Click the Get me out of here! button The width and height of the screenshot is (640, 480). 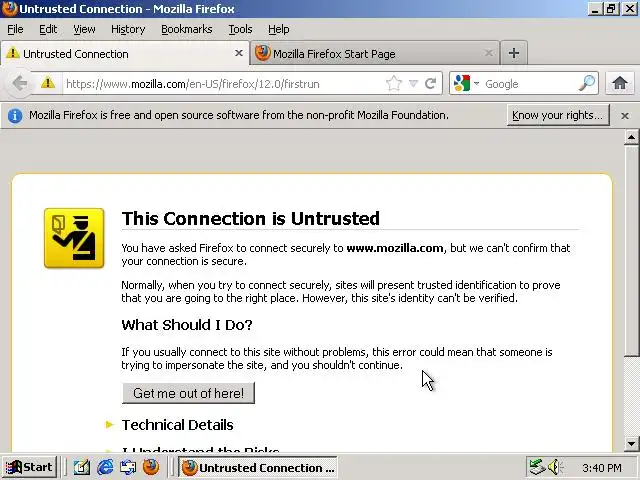coord(188,393)
